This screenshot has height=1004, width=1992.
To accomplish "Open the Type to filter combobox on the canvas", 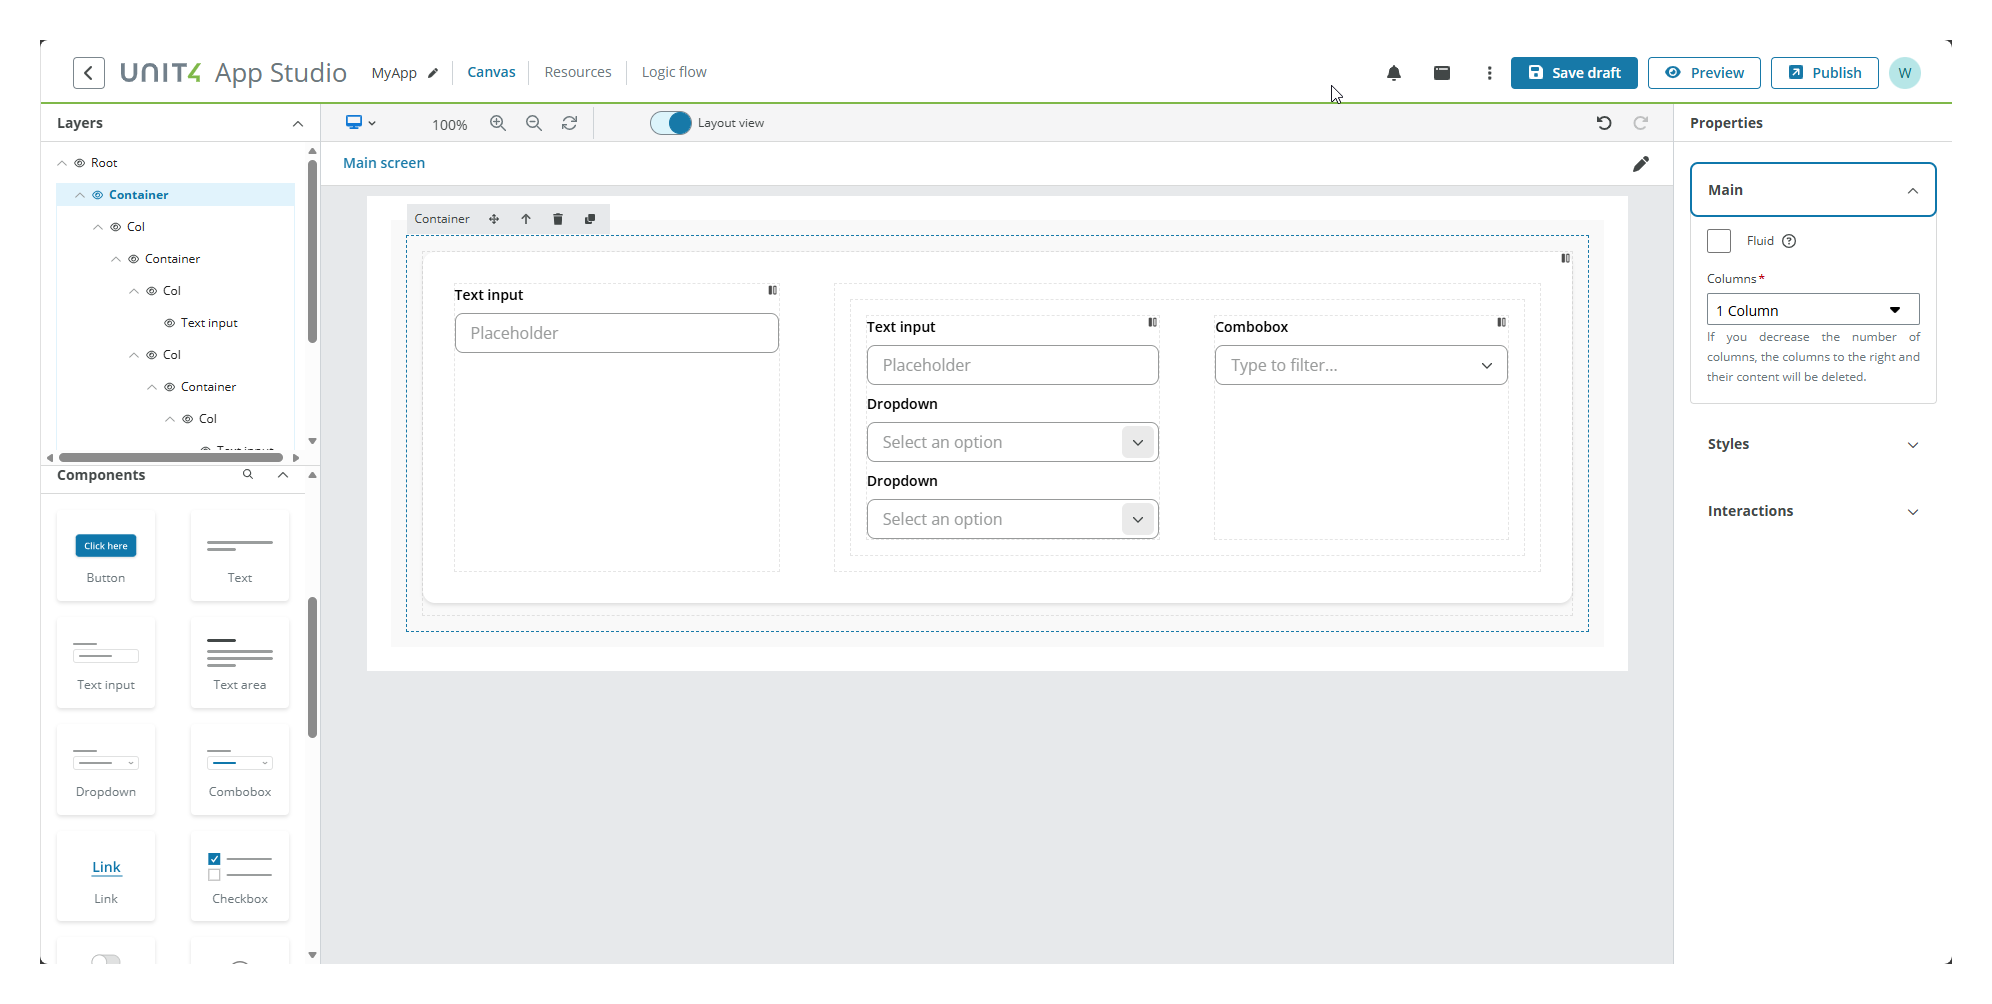I will pos(1361,365).
